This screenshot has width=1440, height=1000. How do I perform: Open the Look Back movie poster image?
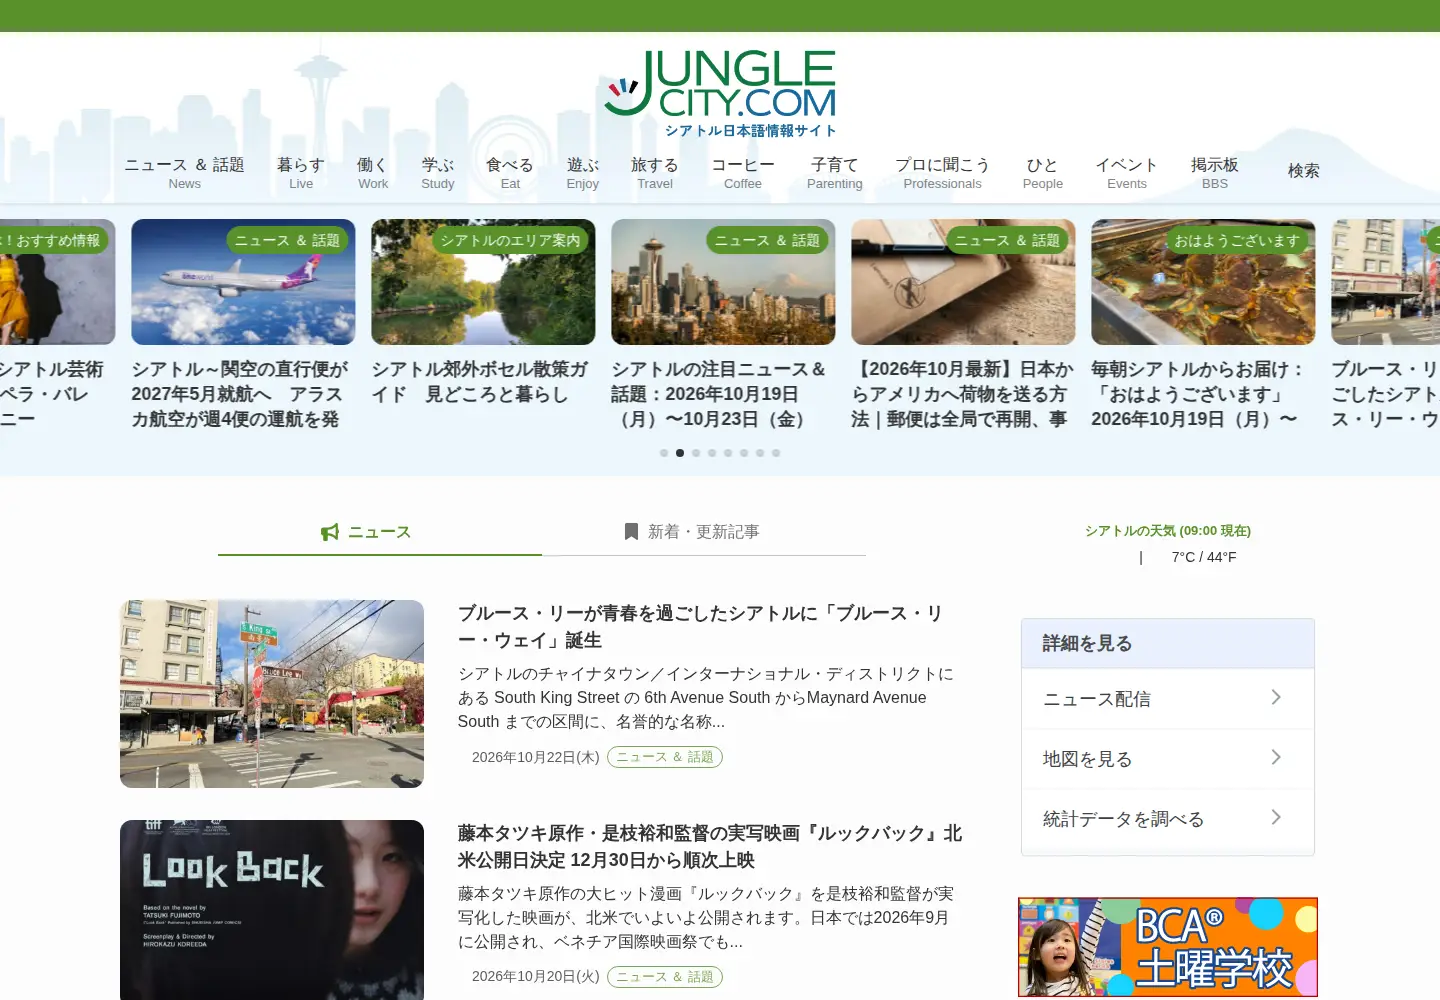pyautogui.click(x=272, y=910)
